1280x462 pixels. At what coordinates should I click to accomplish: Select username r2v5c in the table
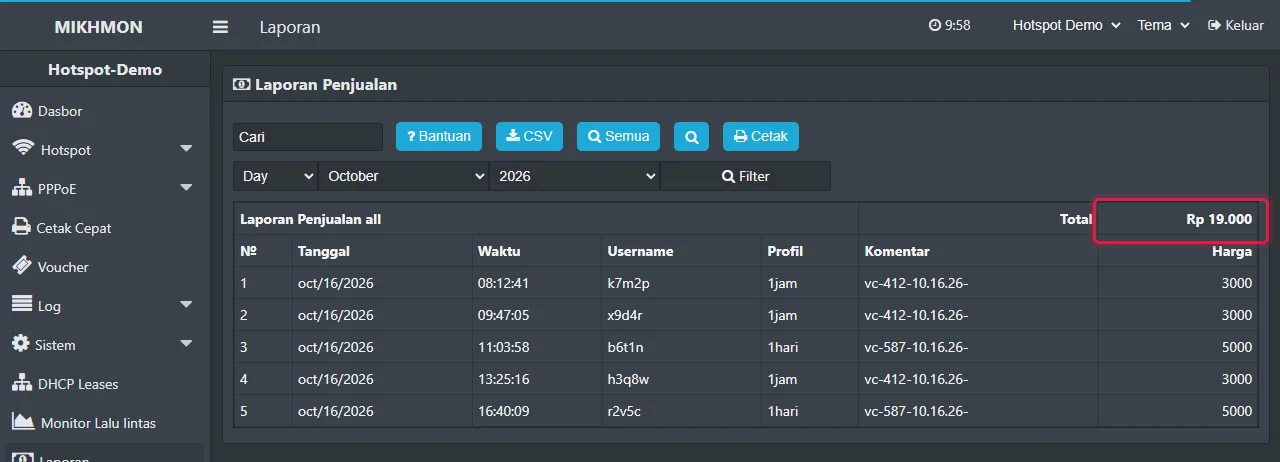pyautogui.click(x=624, y=411)
